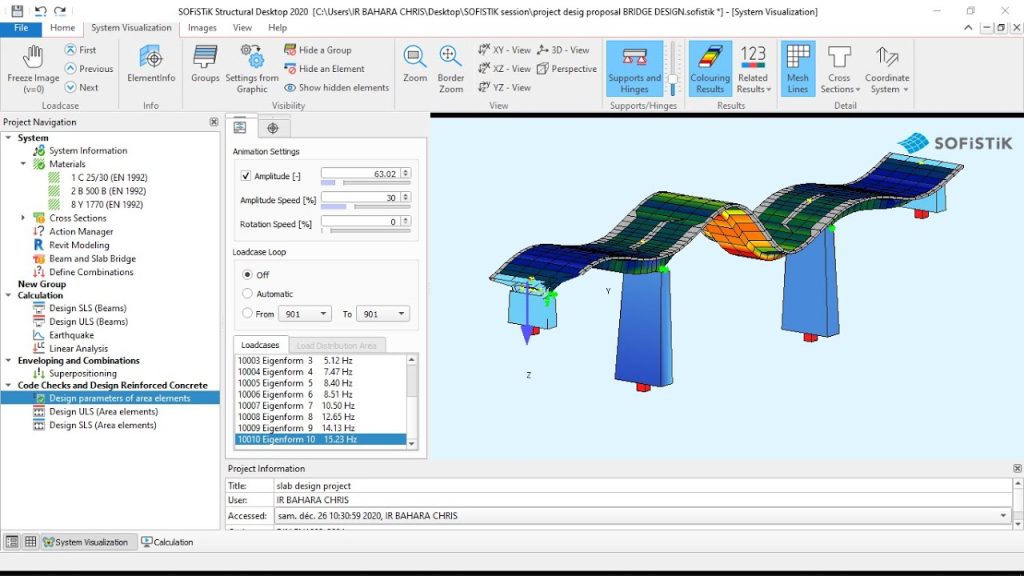This screenshot has height=576, width=1024.
Task: Open the animation settings panel tab icon
Action: coord(240,127)
